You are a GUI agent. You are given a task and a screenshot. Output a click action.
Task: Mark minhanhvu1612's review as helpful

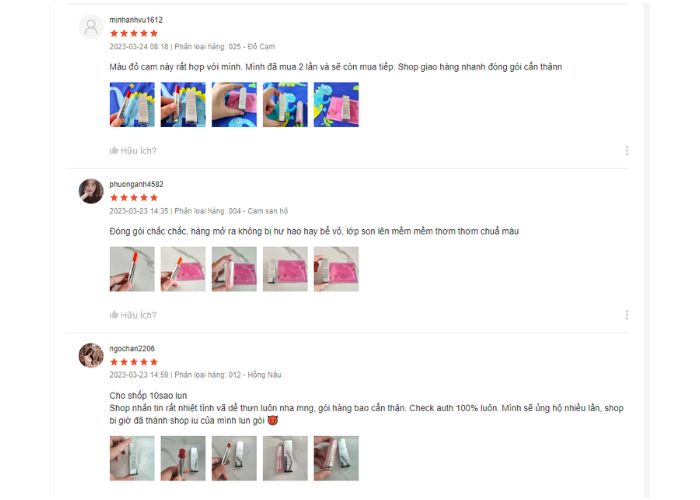pos(133,151)
